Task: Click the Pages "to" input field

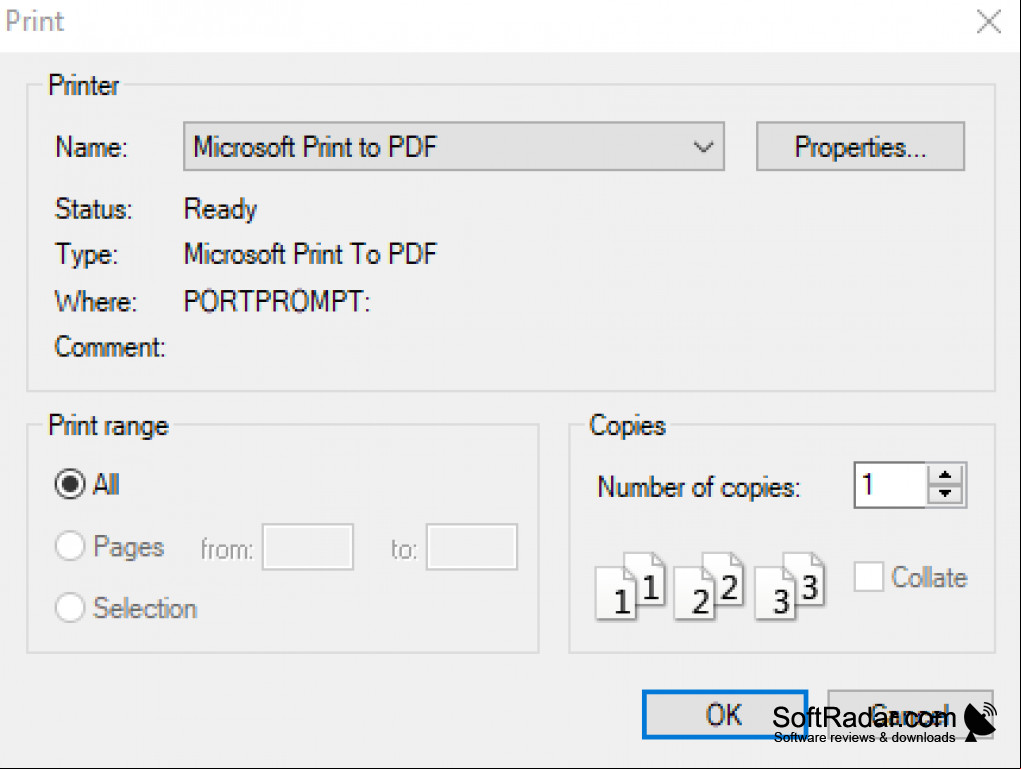Action: click(x=472, y=547)
